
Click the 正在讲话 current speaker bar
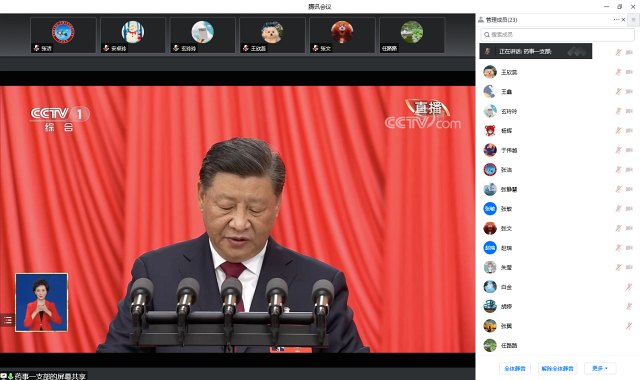point(536,51)
